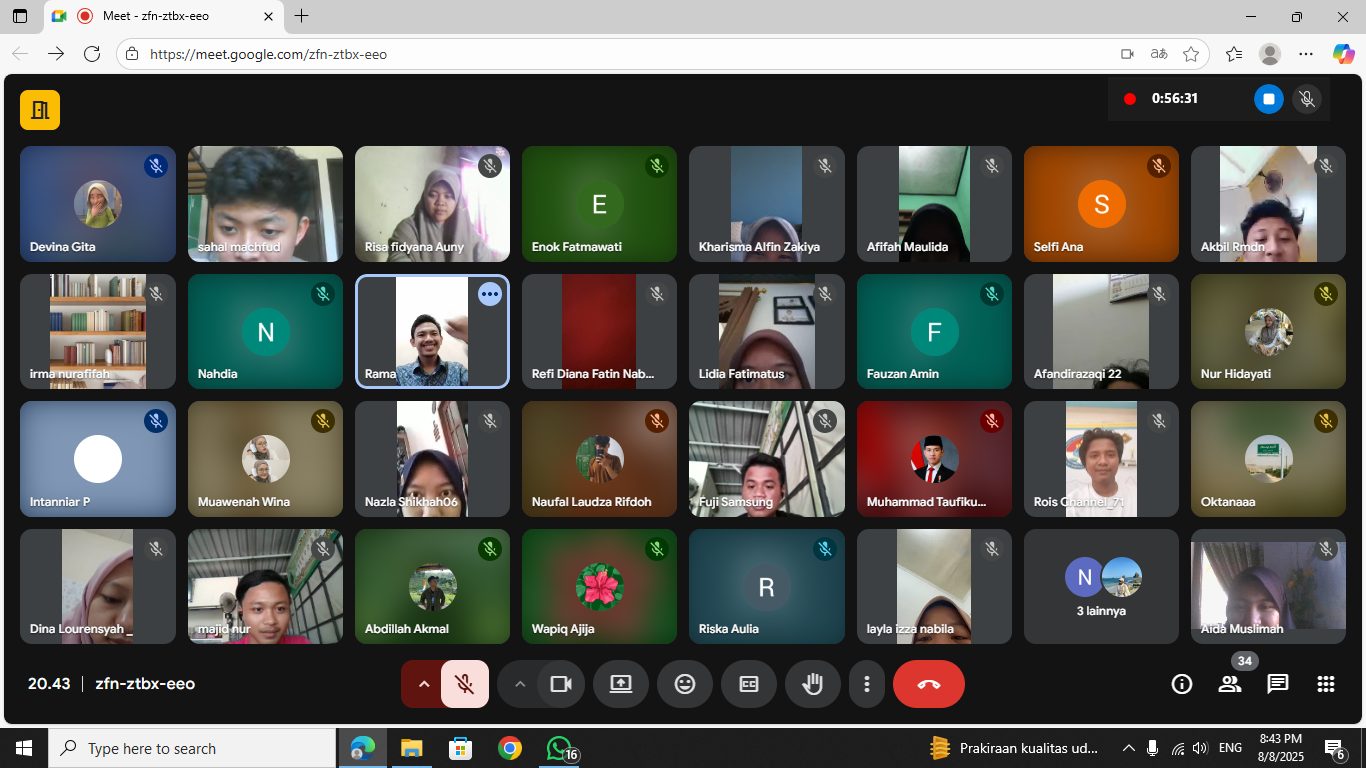
Task: Open the chat panel icon
Action: tap(1277, 684)
